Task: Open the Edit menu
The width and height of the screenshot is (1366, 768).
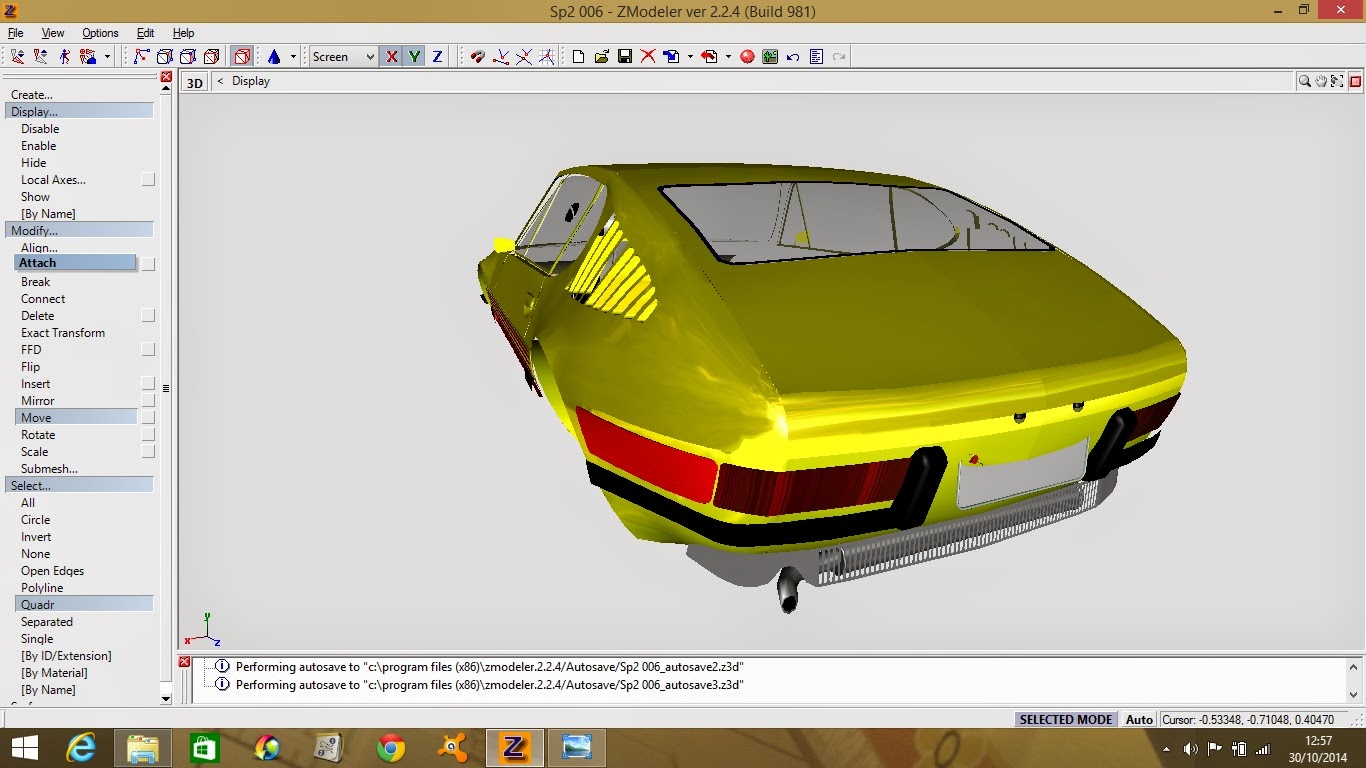Action: [x=145, y=33]
